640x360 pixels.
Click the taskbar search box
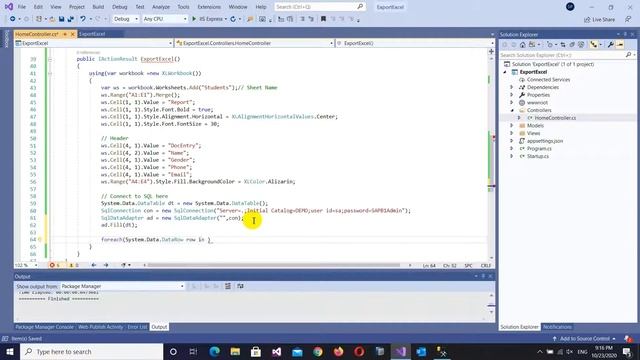pos(91,351)
